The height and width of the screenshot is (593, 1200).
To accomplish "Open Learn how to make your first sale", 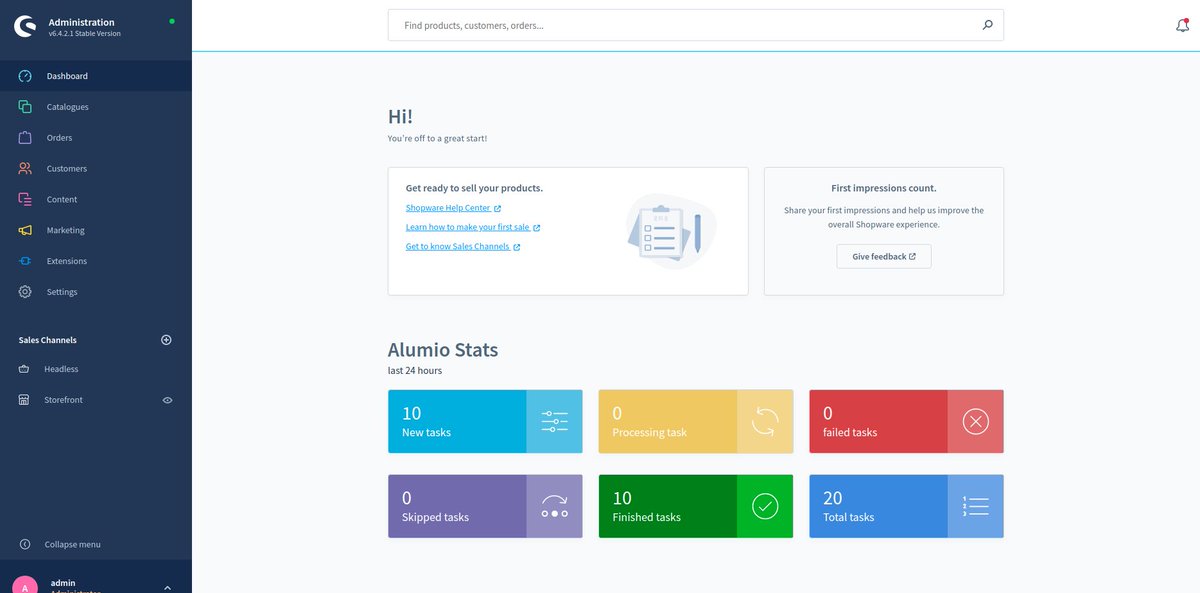I will pyautogui.click(x=473, y=227).
